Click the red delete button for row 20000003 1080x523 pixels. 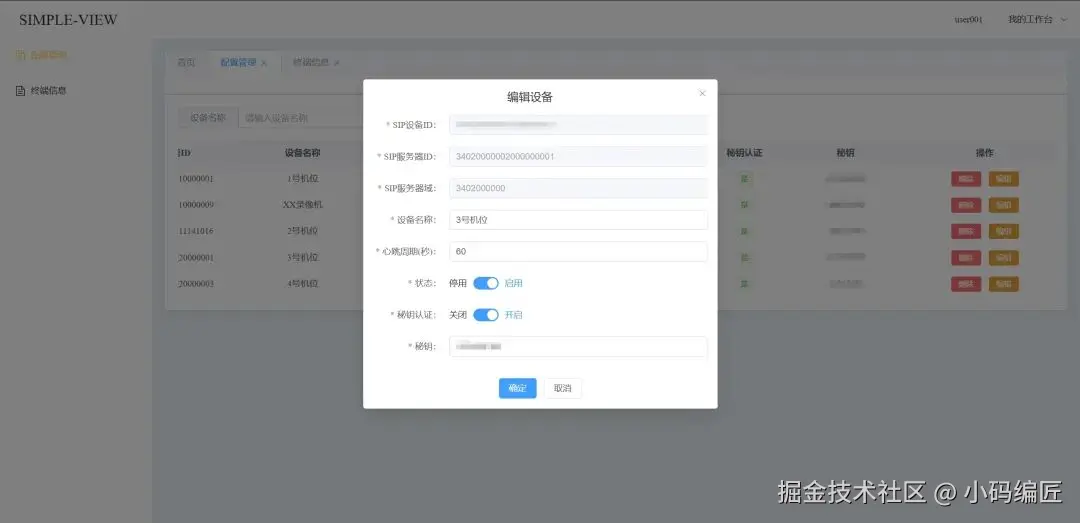click(x=966, y=284)
